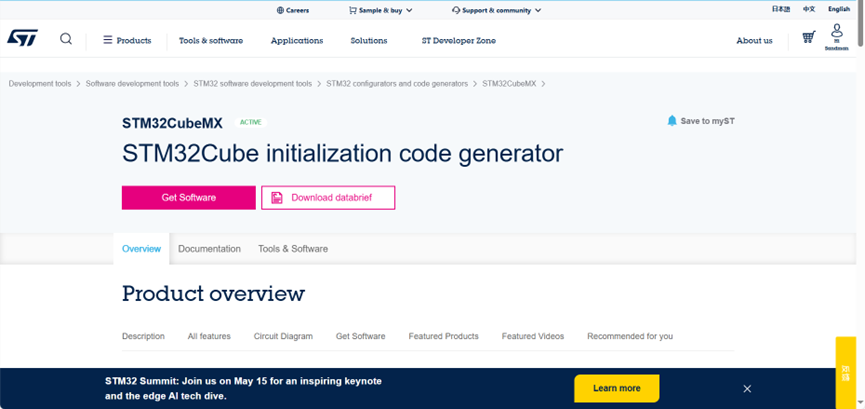
Task: Open the Products hamburger menu
Action: (127, 40)
